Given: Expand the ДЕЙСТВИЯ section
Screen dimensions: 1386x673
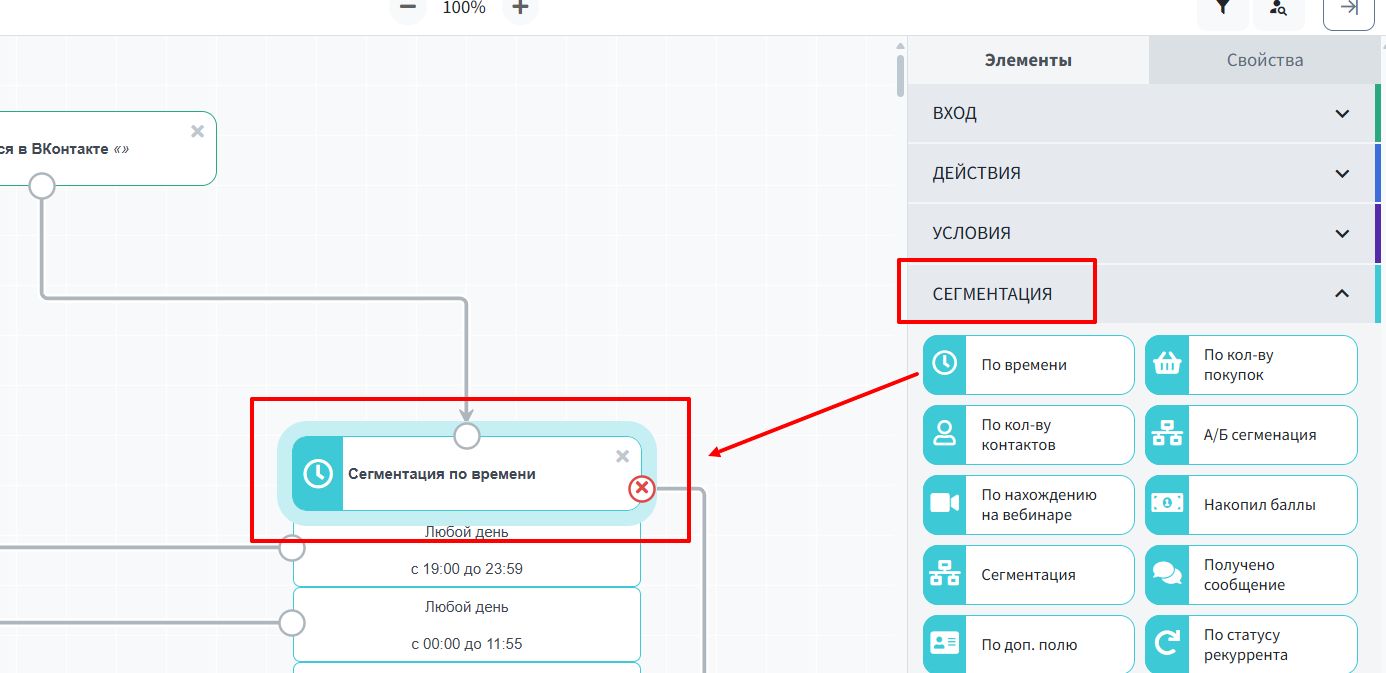Looking at the screenshot, I should 1141,173.
